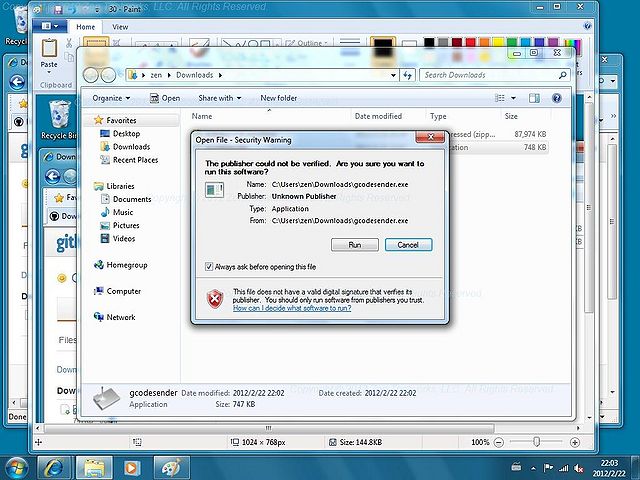Click the Explorer forward arrow button
640x480 pixels.
pyautogui.click(x=108, y=75)
